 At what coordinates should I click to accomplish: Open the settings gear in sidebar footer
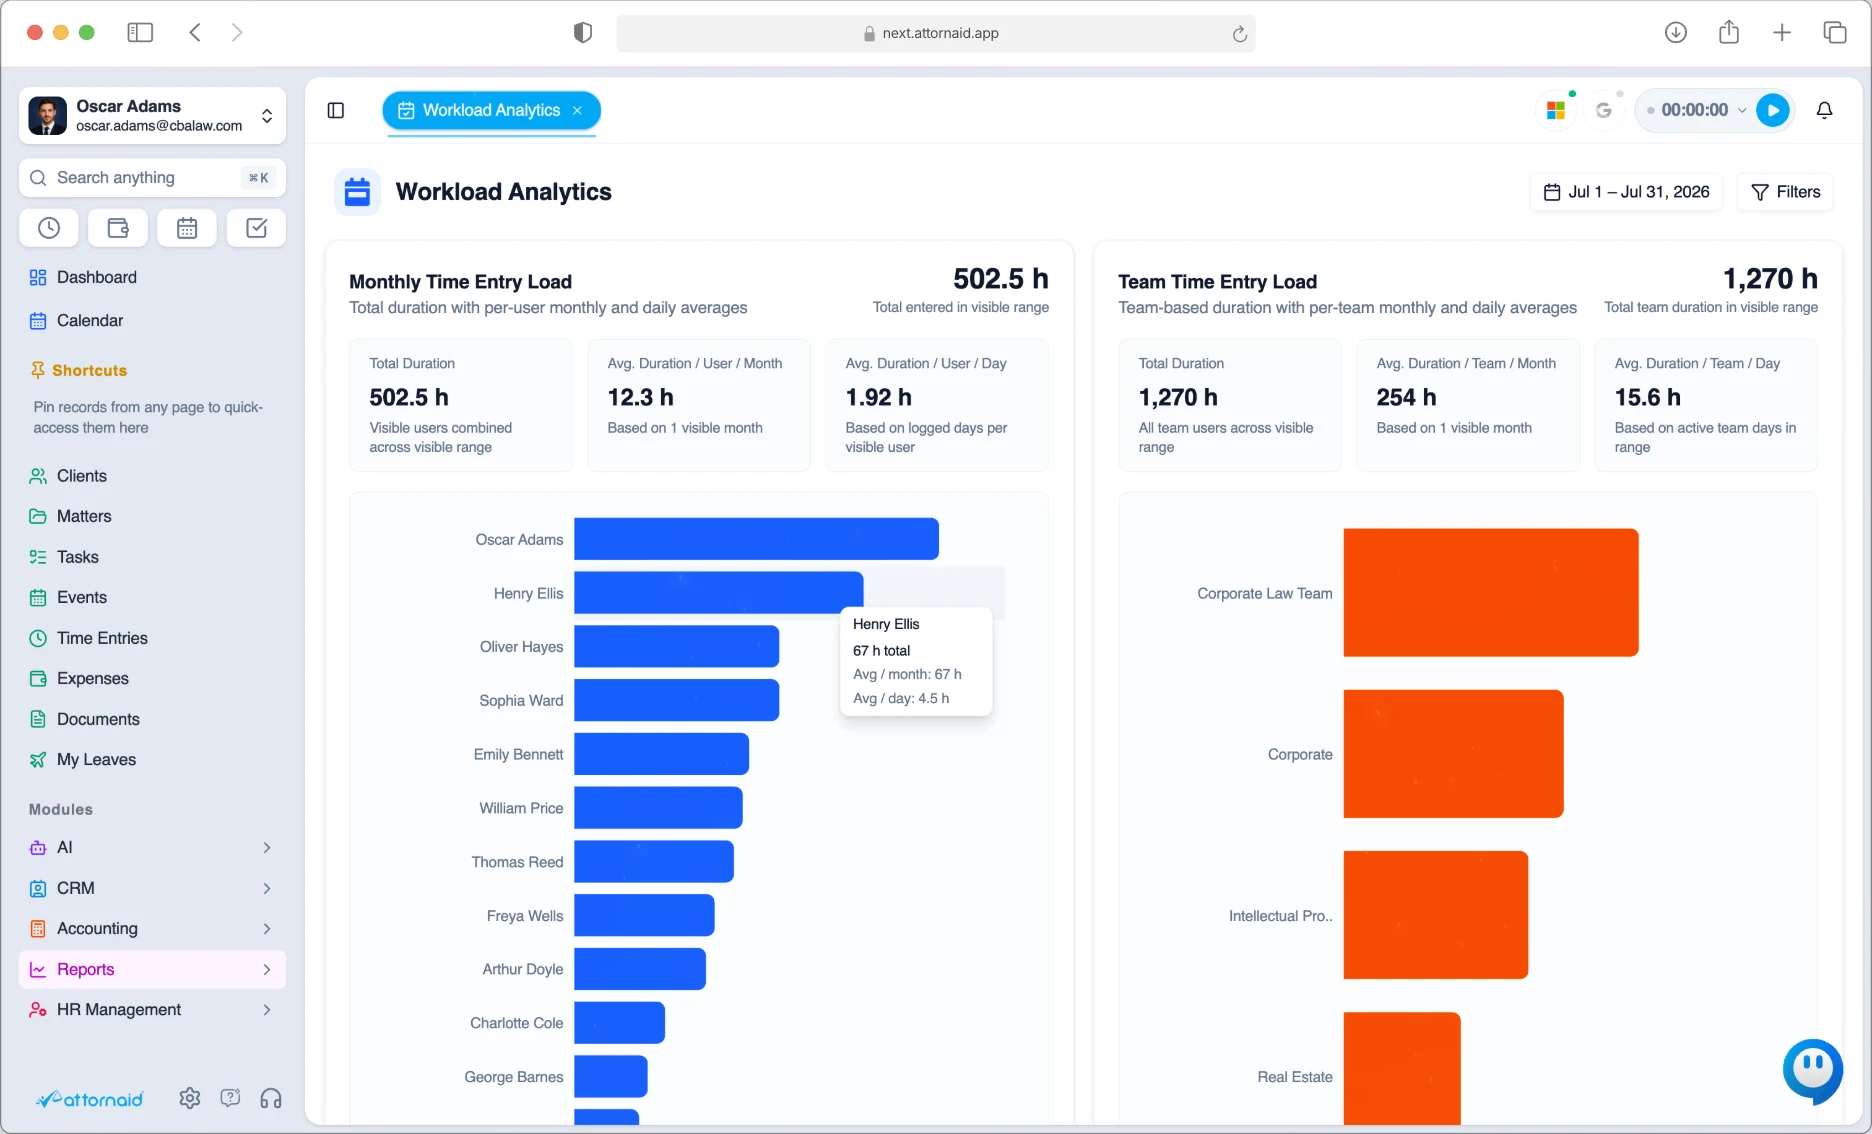click(189, 1098)
